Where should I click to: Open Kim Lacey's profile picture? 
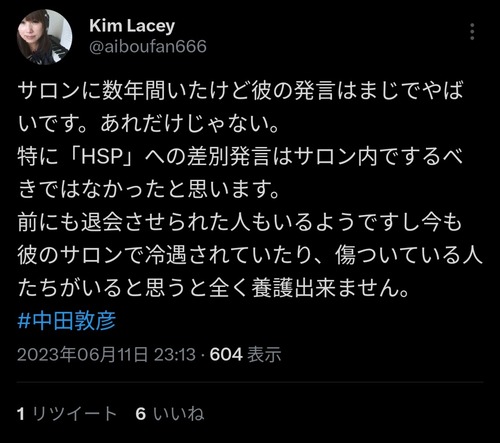coord(44,37)
